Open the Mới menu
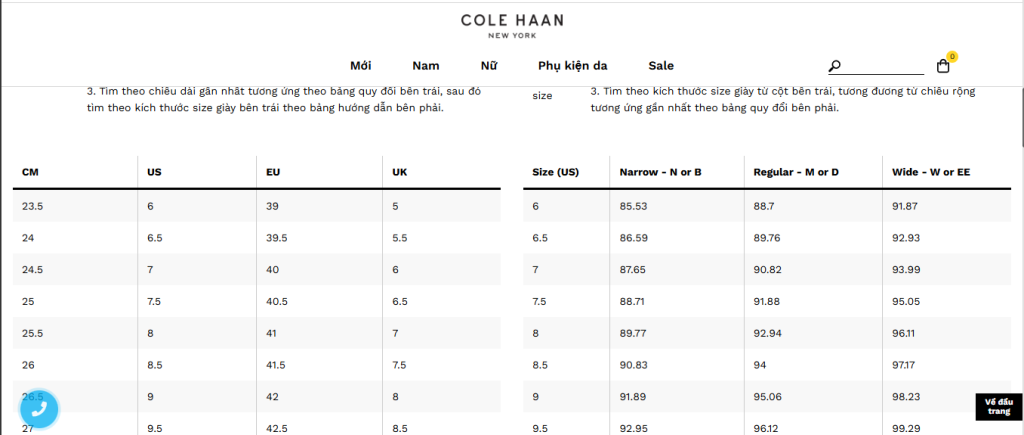1024x435 pixels. pos(360,65)
